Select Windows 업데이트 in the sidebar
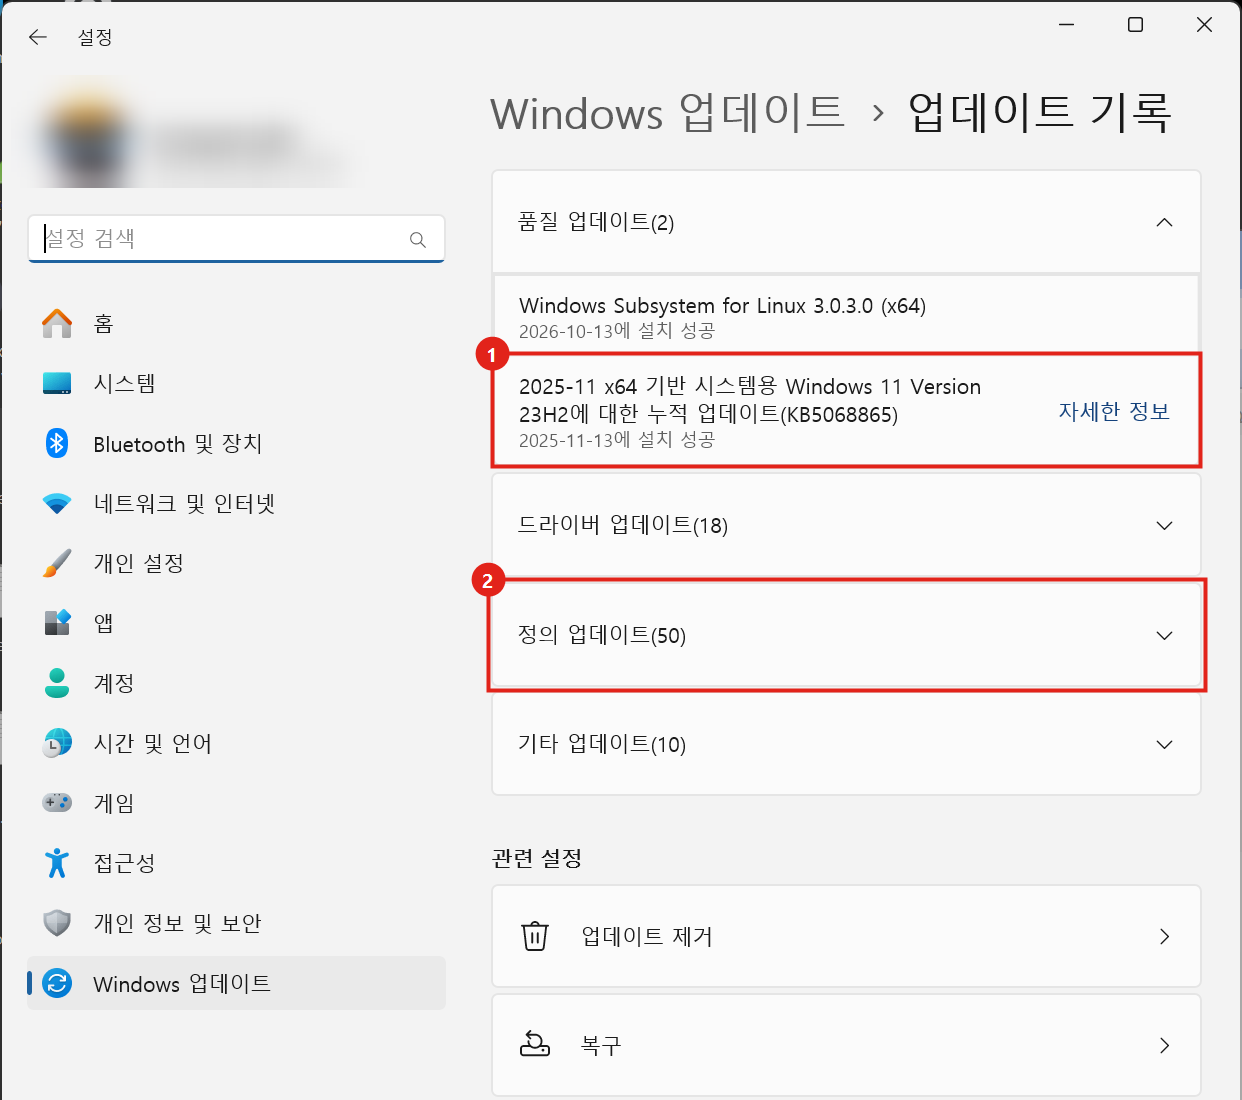This screenshot has height=1100, width=1242. point(236,983)
